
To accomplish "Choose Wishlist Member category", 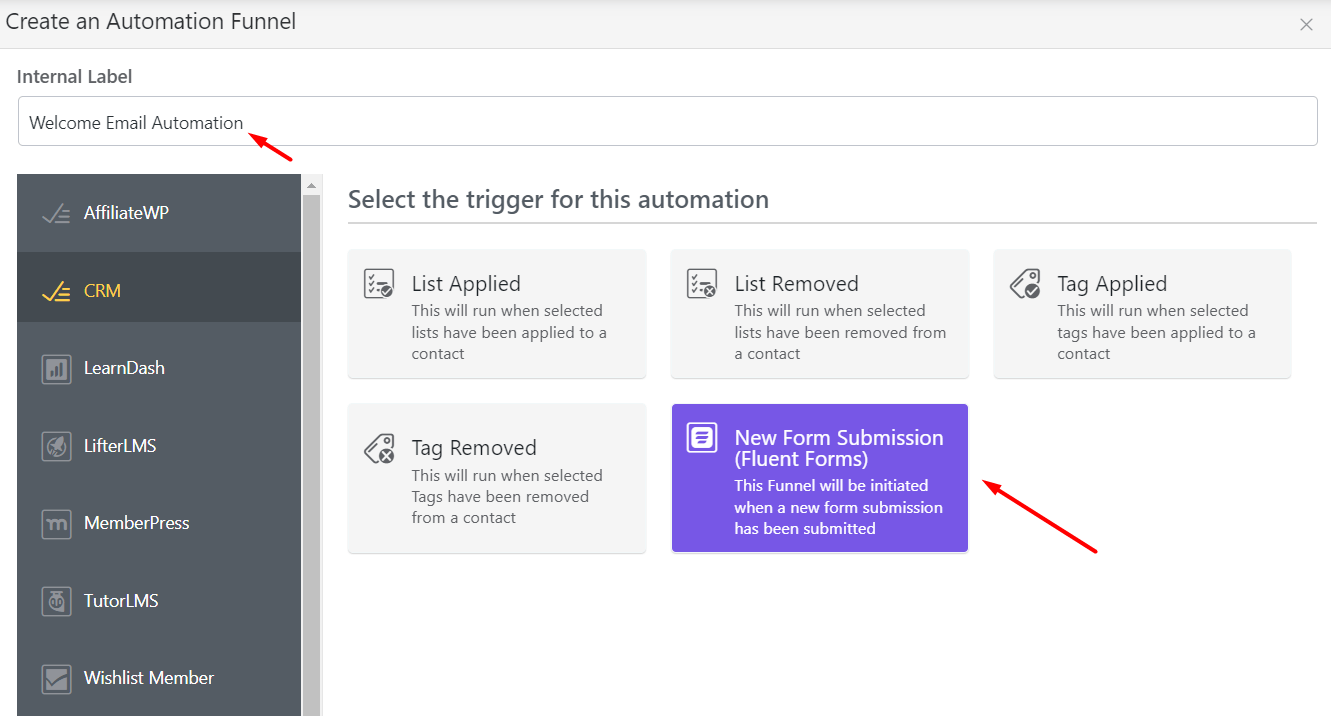I will click(159, 678).
